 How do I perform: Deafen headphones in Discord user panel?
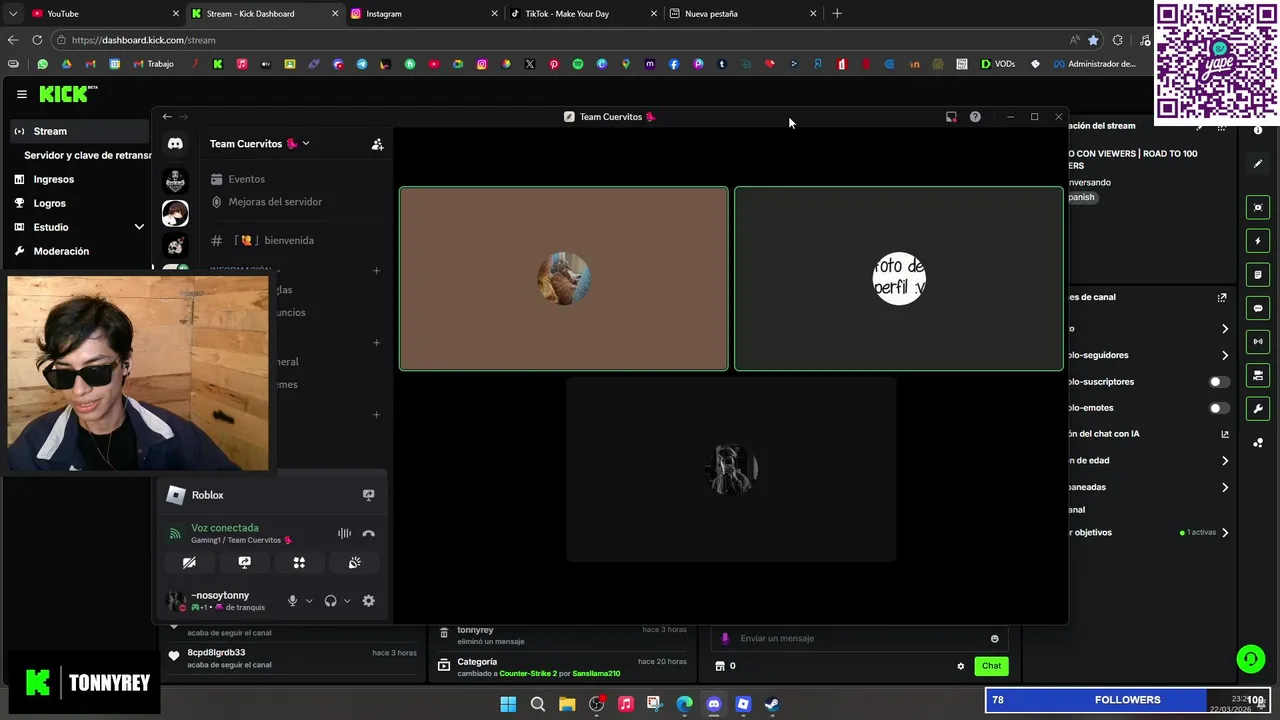(x=330, y=601)
